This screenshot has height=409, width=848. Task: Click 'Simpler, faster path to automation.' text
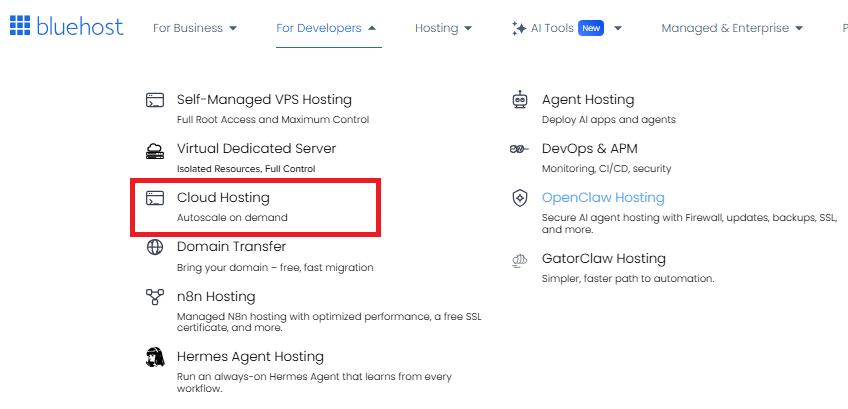(x=628, y=279)
